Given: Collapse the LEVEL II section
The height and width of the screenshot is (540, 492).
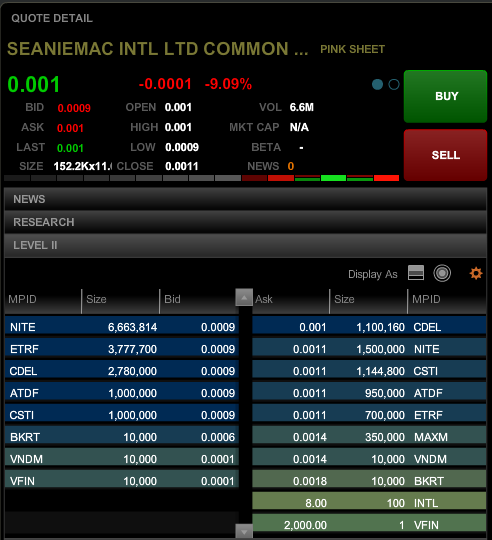Looking at the screenshot, I should (245, 245).
